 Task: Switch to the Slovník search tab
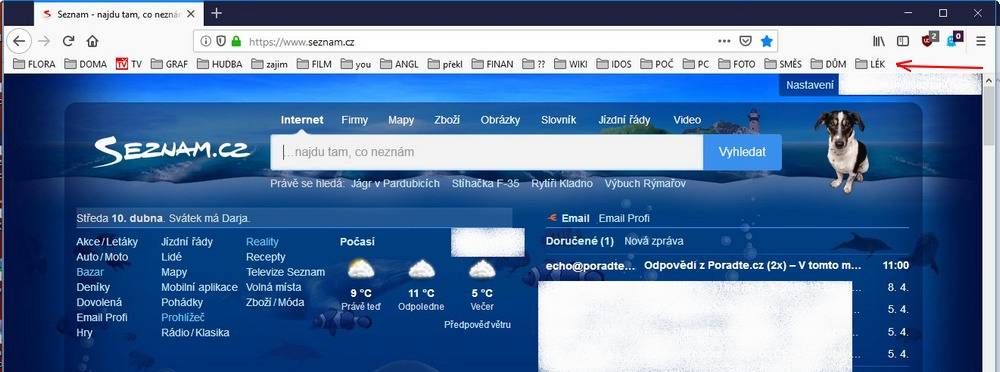pyautogui.click(x=559, y=120)
